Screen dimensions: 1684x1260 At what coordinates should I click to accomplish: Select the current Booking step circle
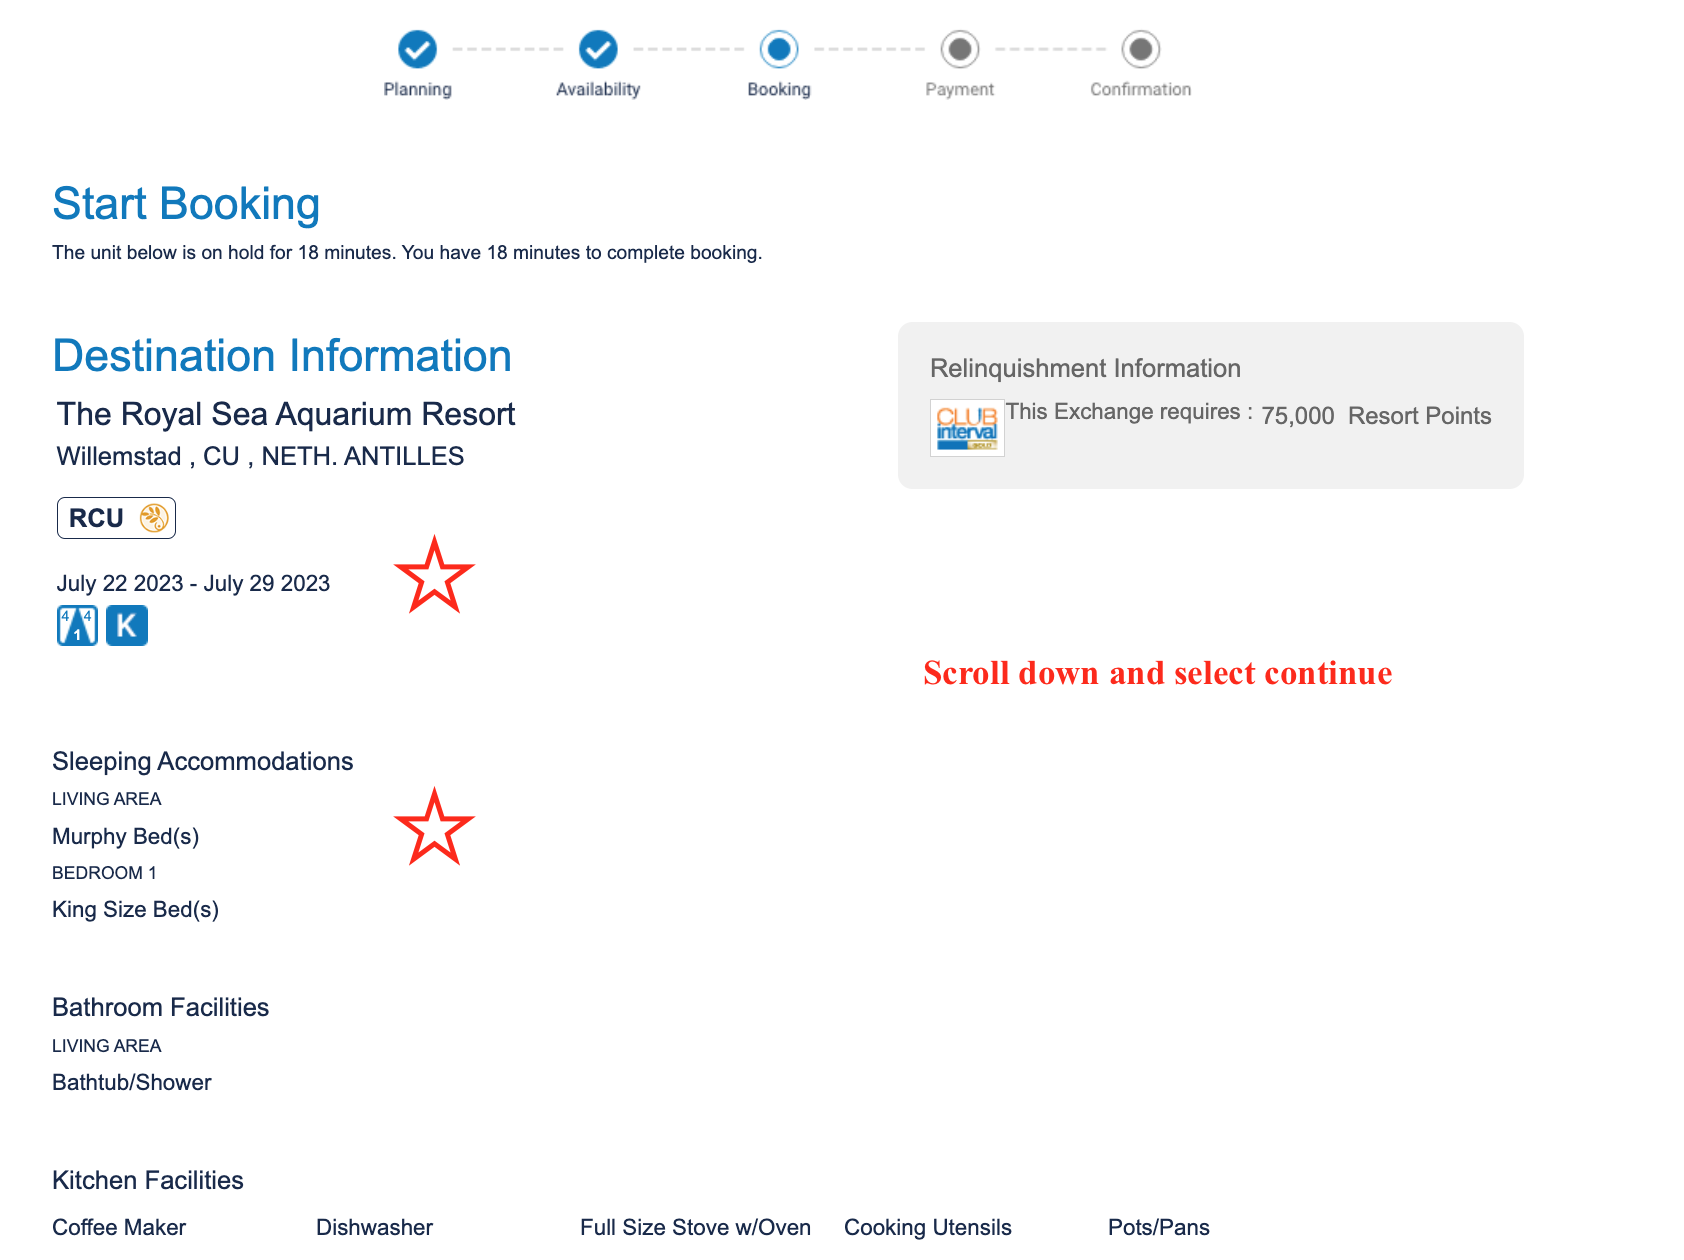779,49
